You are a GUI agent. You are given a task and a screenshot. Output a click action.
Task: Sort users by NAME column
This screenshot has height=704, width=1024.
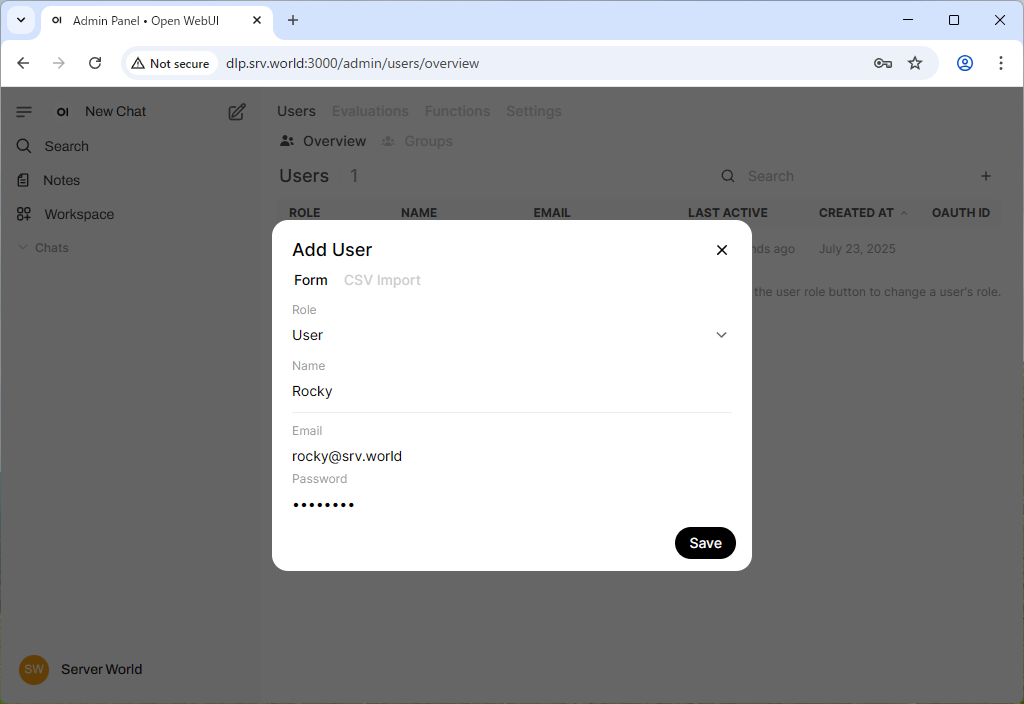[x=419, y=213]
